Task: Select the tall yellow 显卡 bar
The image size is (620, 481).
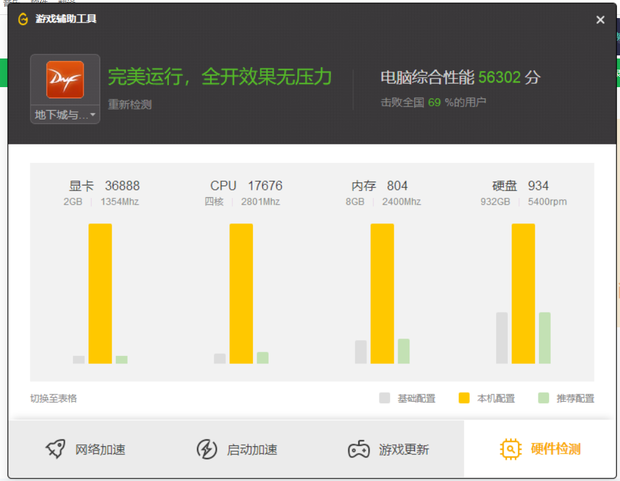Action: [100, 293]
